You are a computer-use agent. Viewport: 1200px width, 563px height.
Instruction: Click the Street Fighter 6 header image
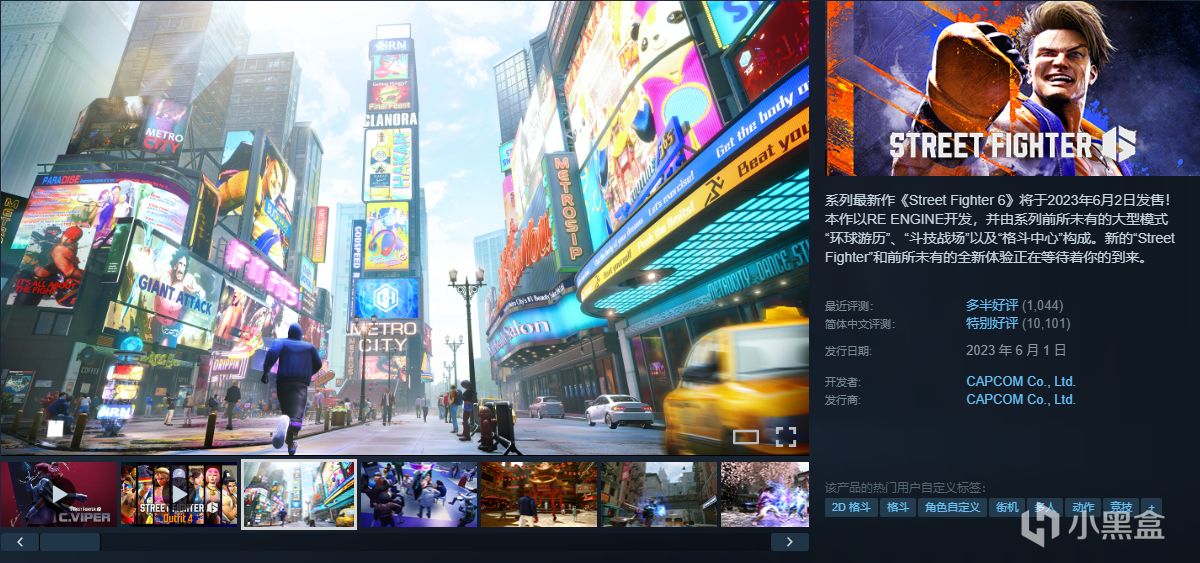tap(1012, 89)
